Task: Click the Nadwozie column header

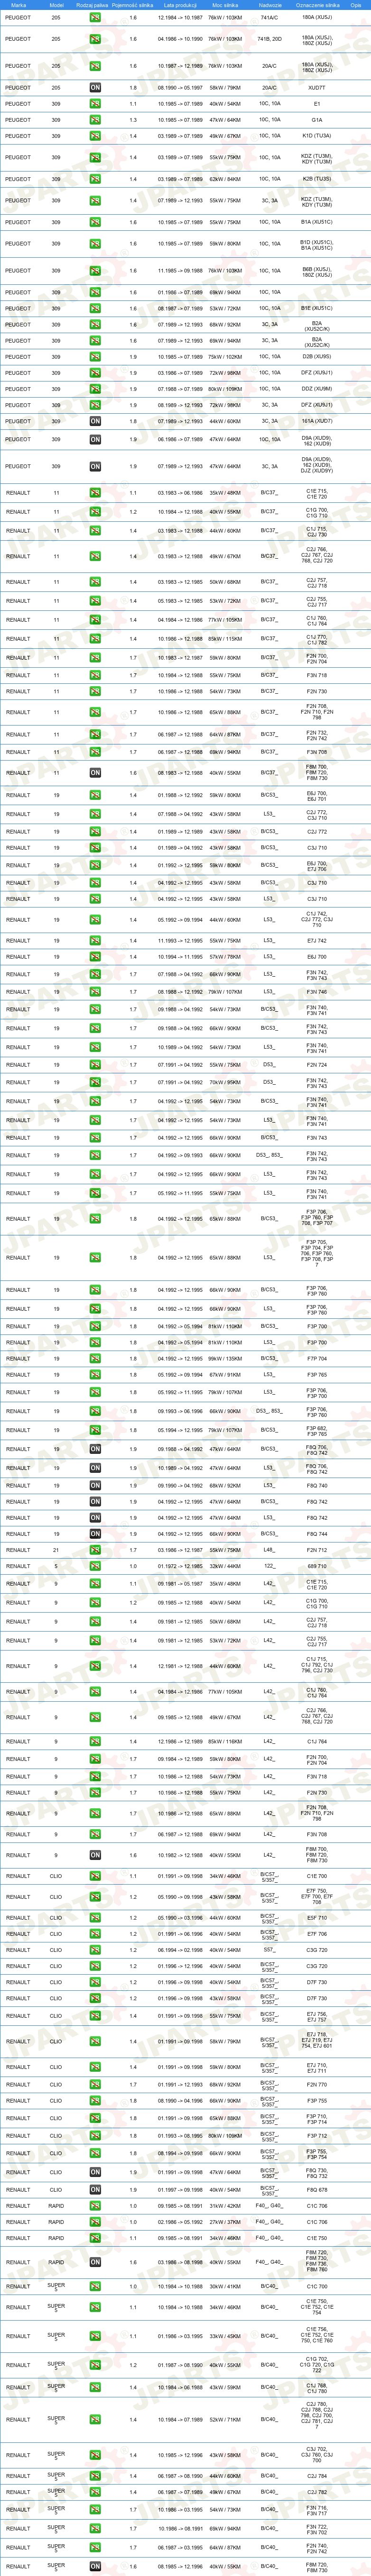Action: (270, 5)
